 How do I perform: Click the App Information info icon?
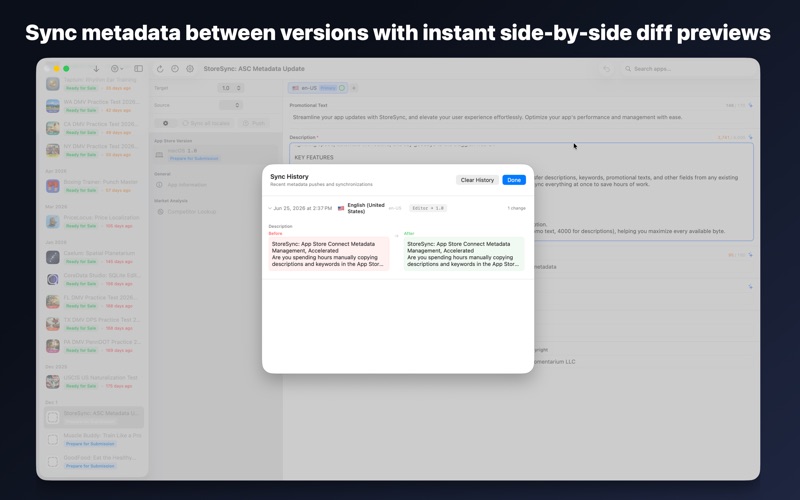coord(160,185)
